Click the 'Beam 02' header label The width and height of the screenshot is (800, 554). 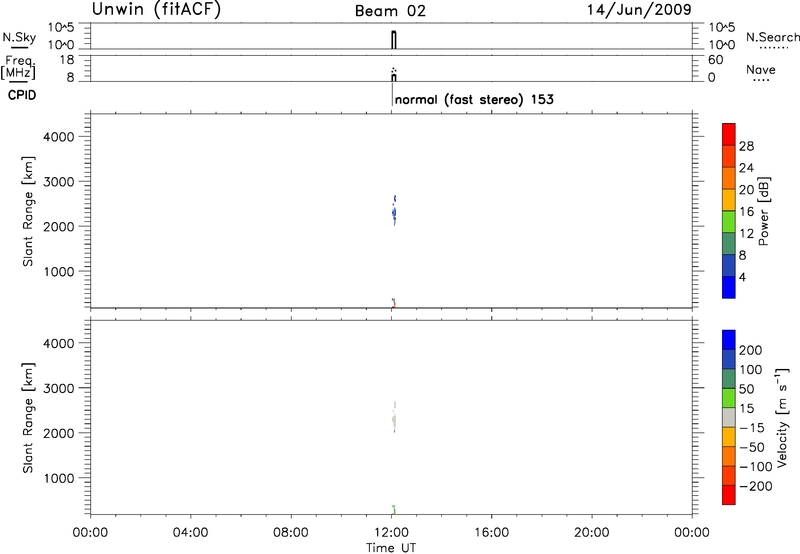(x=390, y=11)
